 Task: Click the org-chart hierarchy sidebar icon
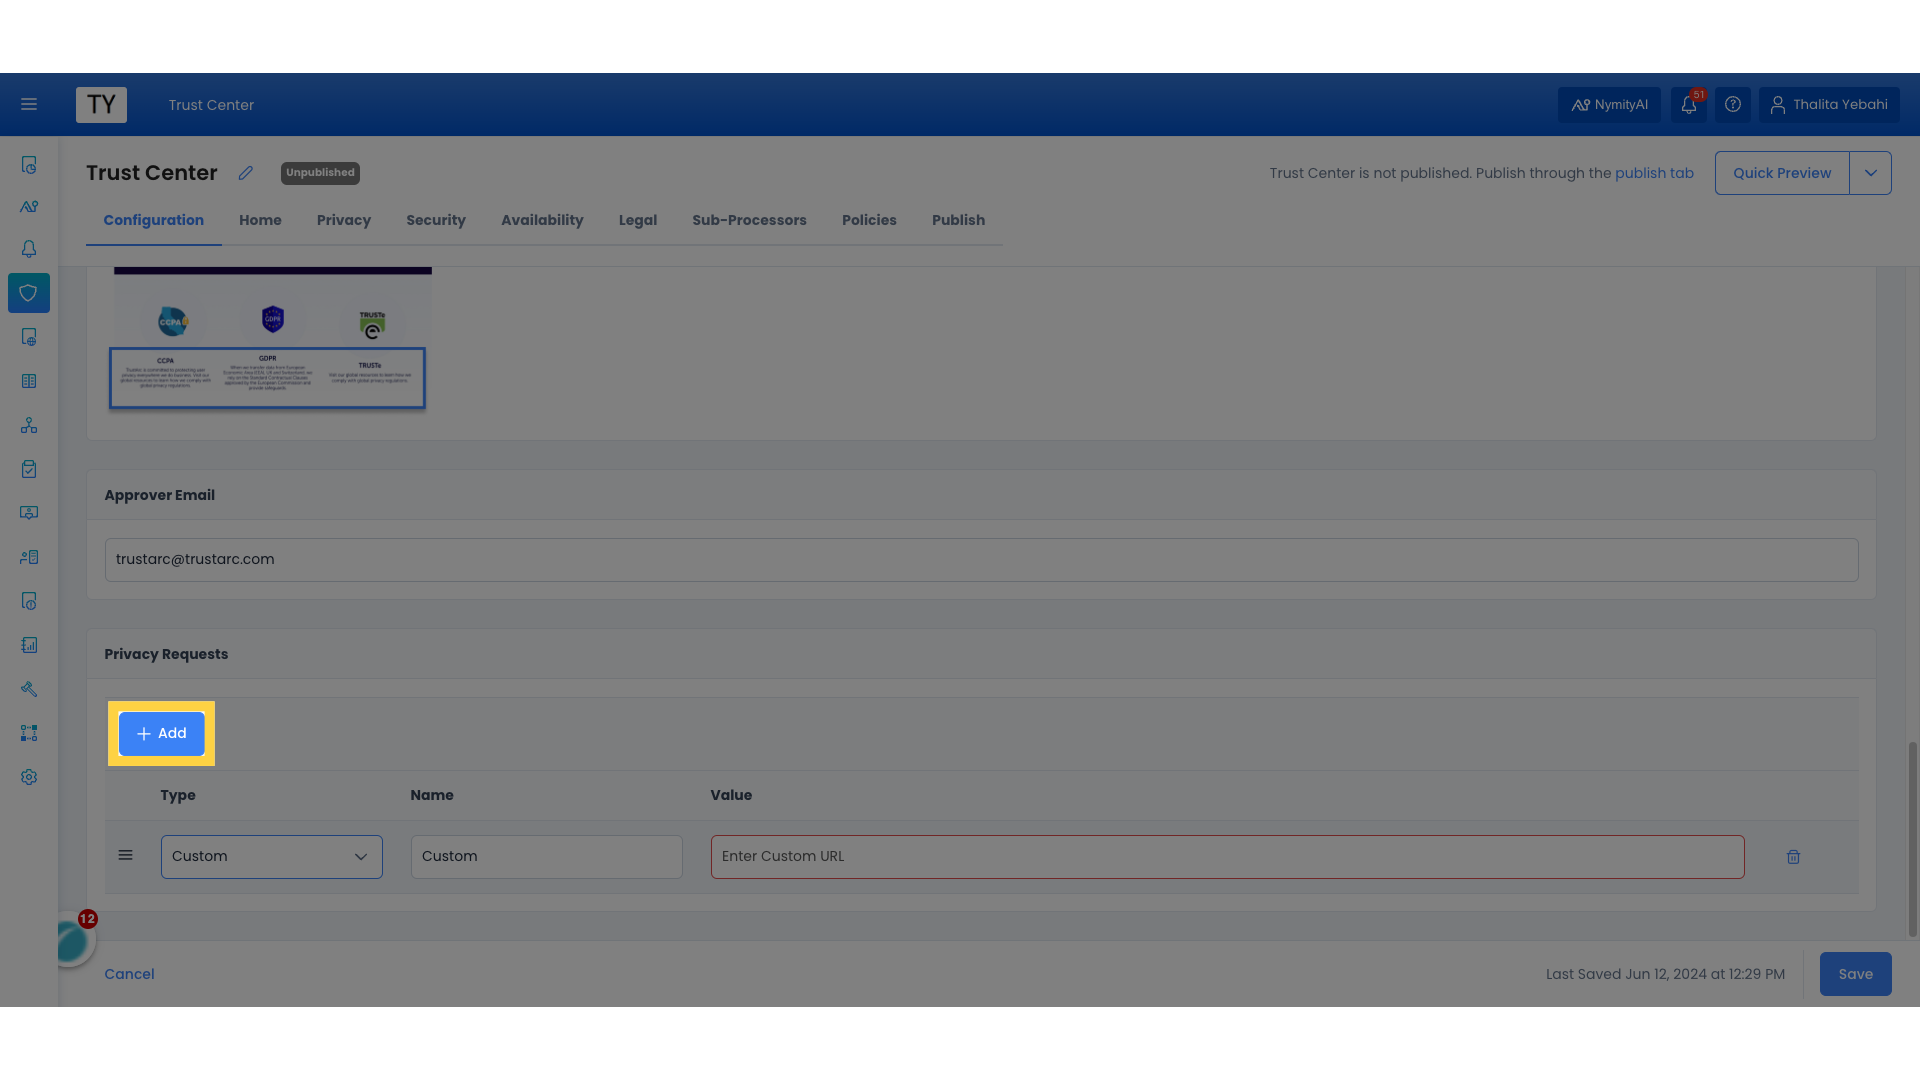(x=29, y=425)
